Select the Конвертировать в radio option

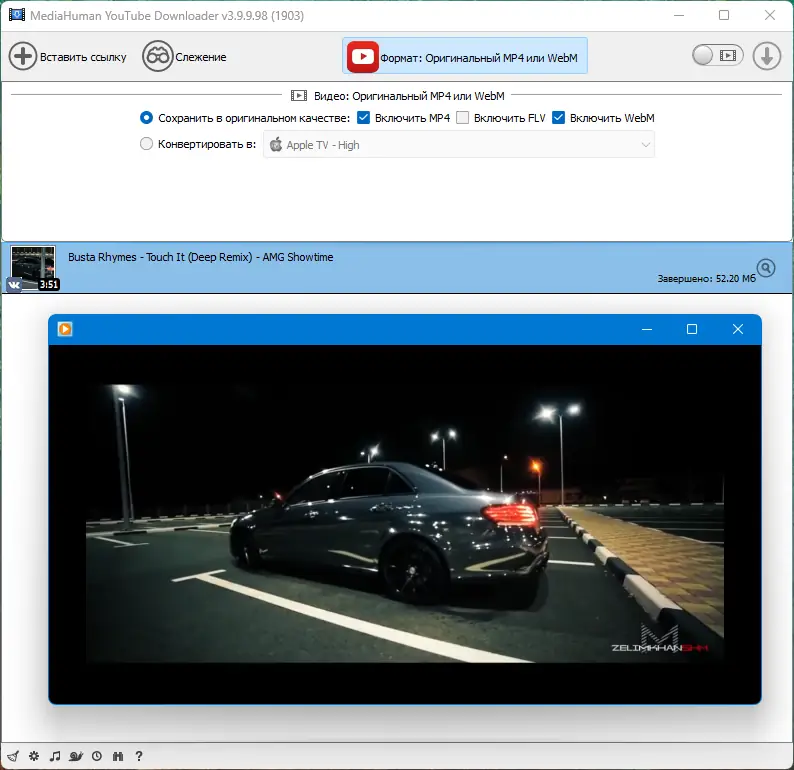coord(146,144)
